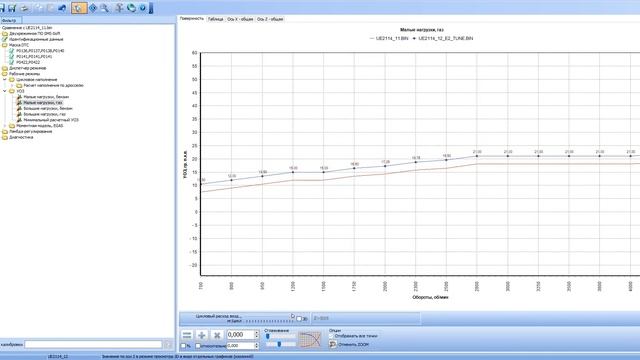Click the cancel ZOOM icon
The height and width of the screenshot is (360, 640).
coord(333,344)
